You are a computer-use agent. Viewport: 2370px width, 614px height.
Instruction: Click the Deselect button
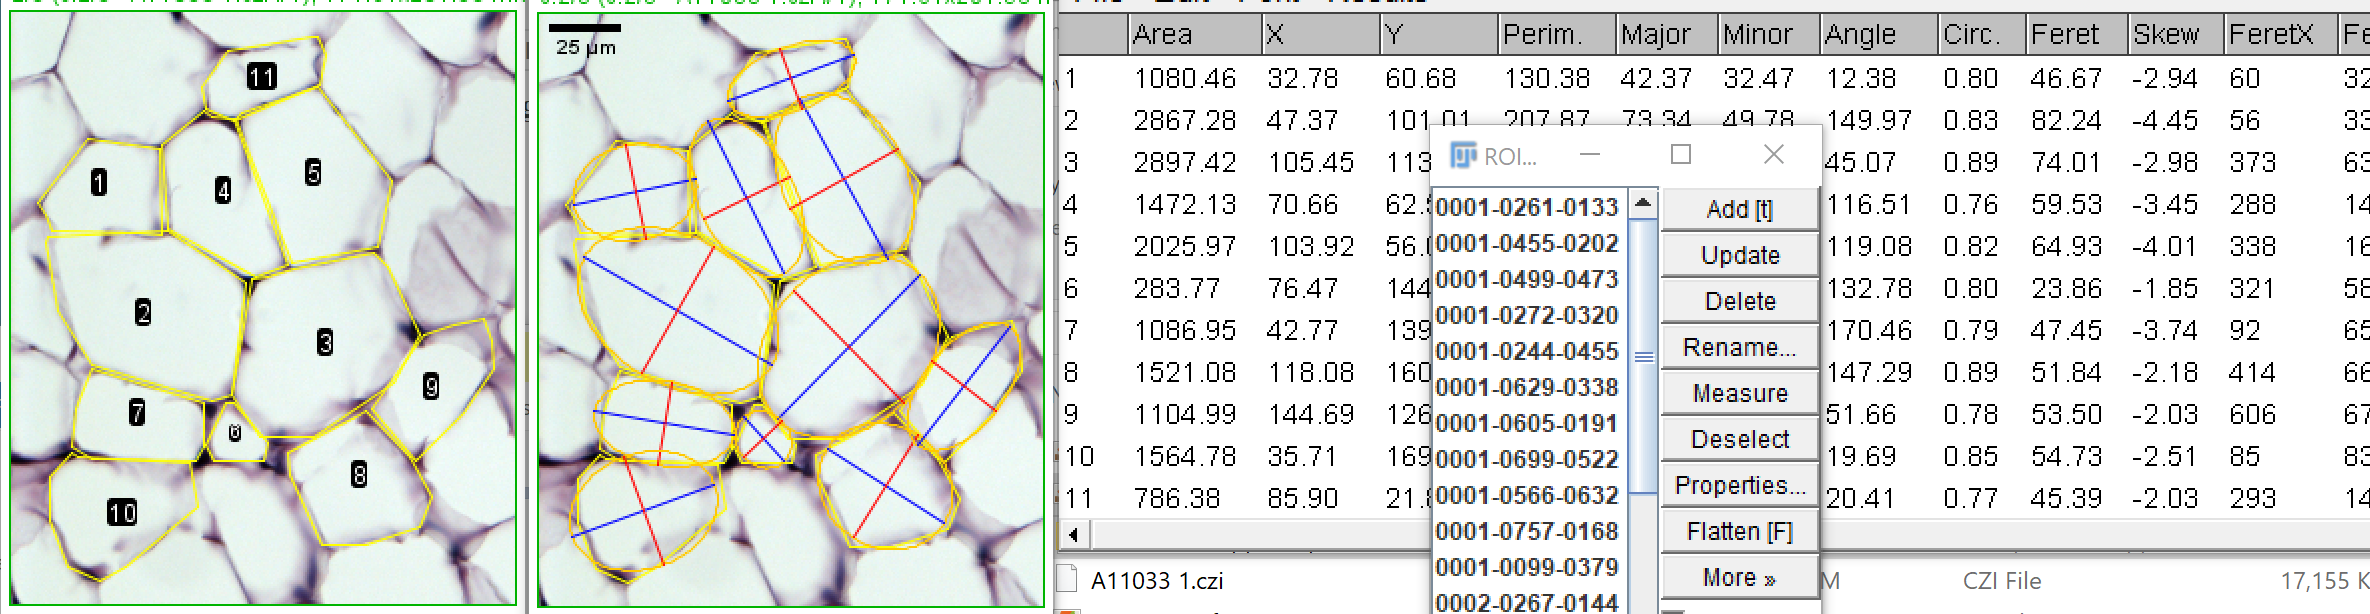(1739, 439)
